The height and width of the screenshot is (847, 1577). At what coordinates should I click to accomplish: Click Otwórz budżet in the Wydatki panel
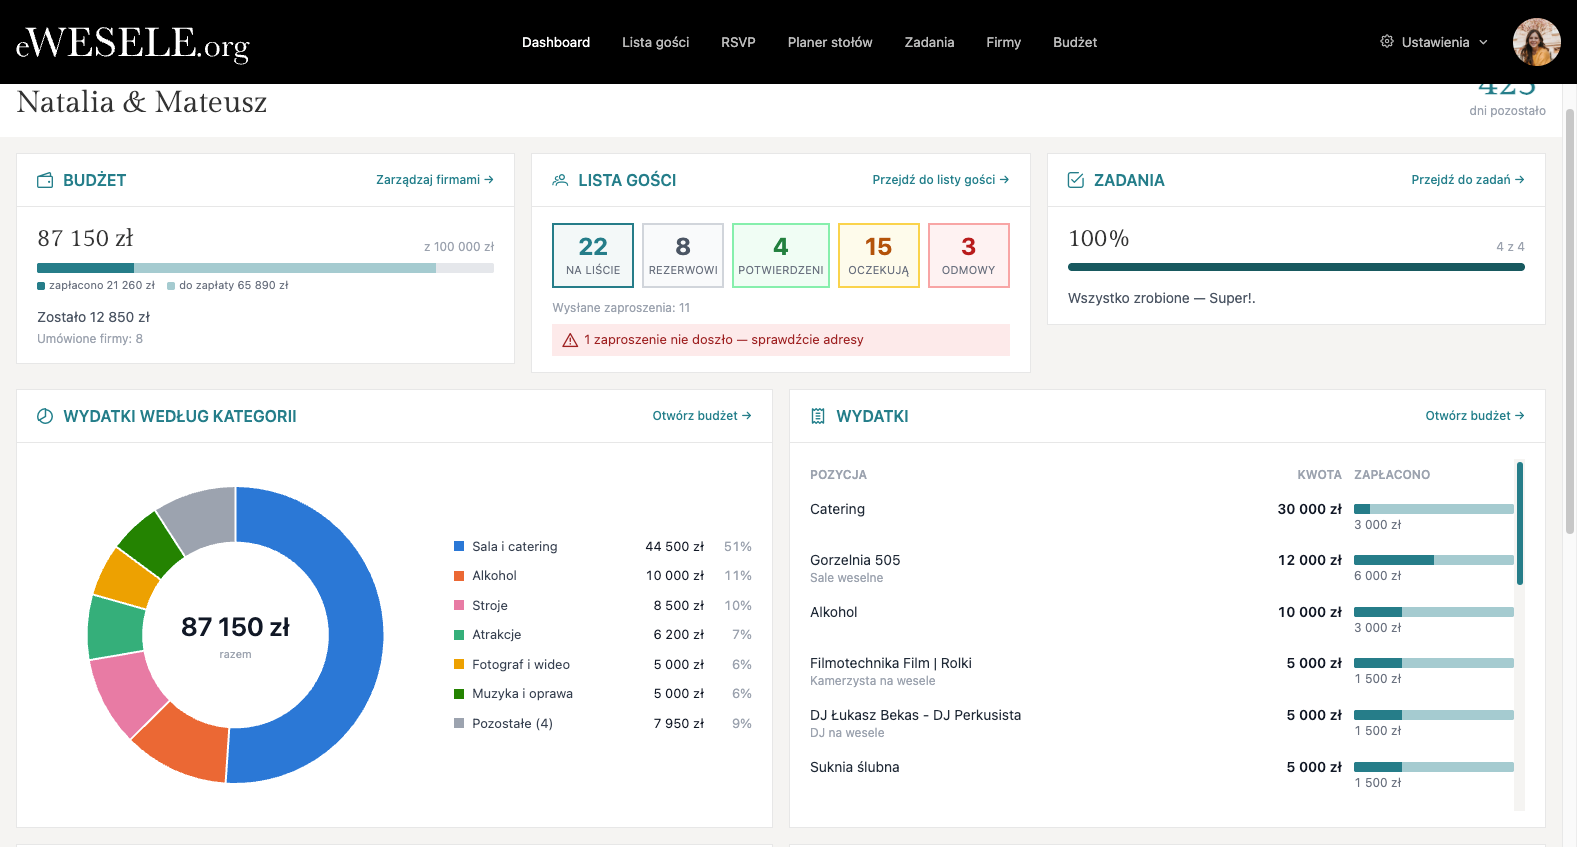[1475, 416]
